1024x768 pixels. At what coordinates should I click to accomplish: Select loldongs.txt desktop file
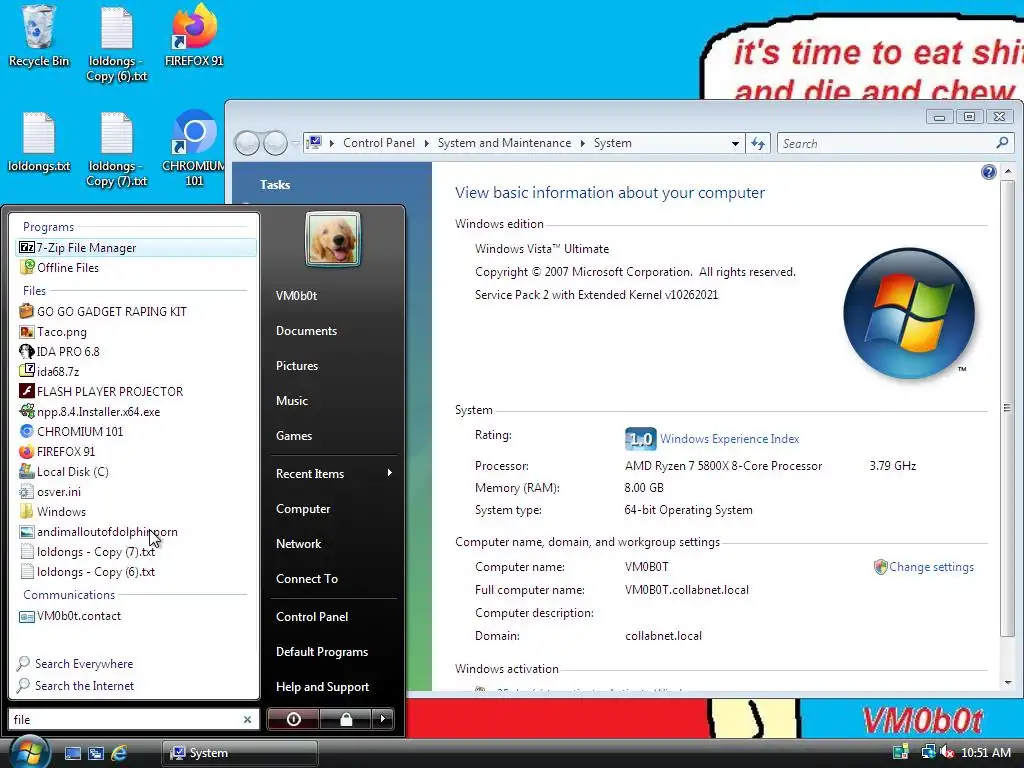[x=39, y=142]
